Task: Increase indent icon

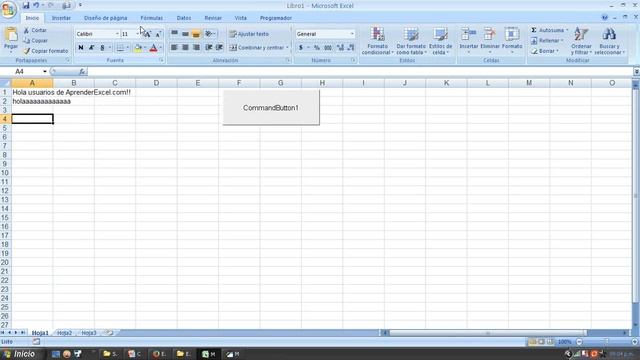Action: tap(219, 47)
